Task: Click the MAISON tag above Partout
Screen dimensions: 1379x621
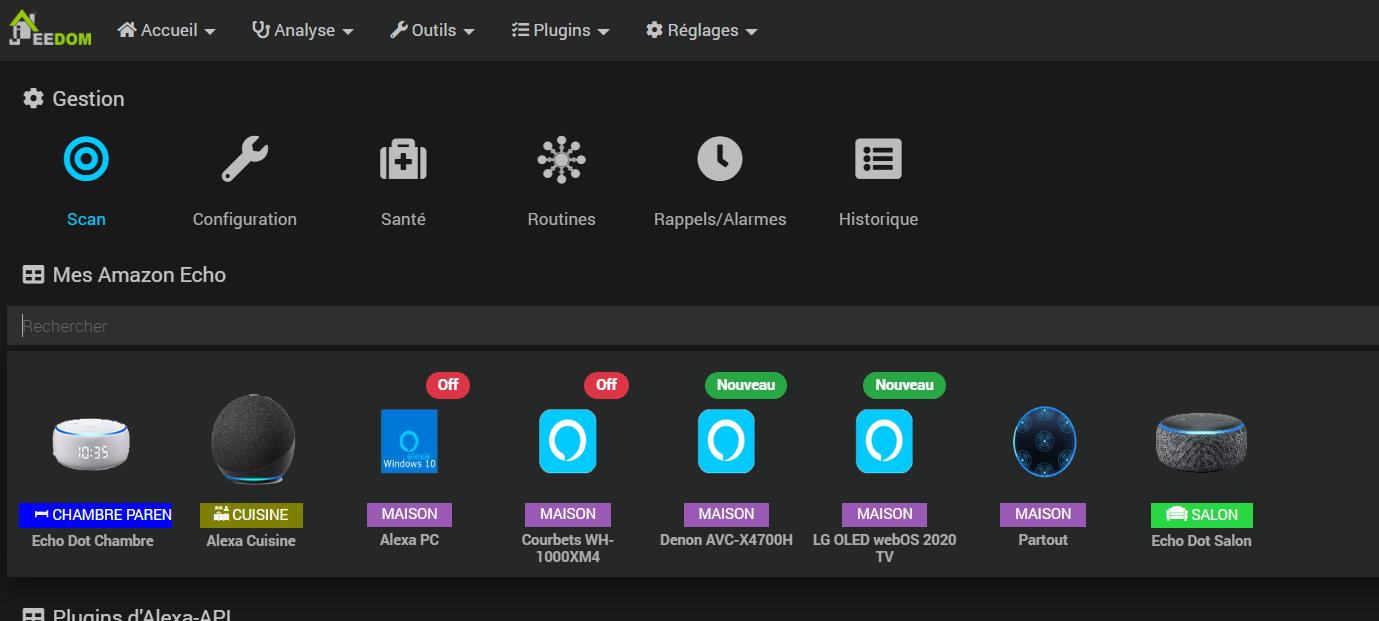Action: tap(1043, 514)
